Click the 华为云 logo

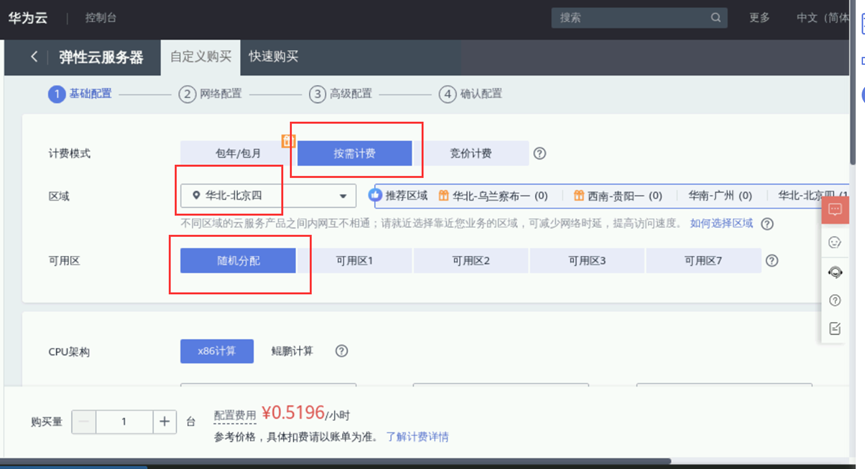[28, 18]
